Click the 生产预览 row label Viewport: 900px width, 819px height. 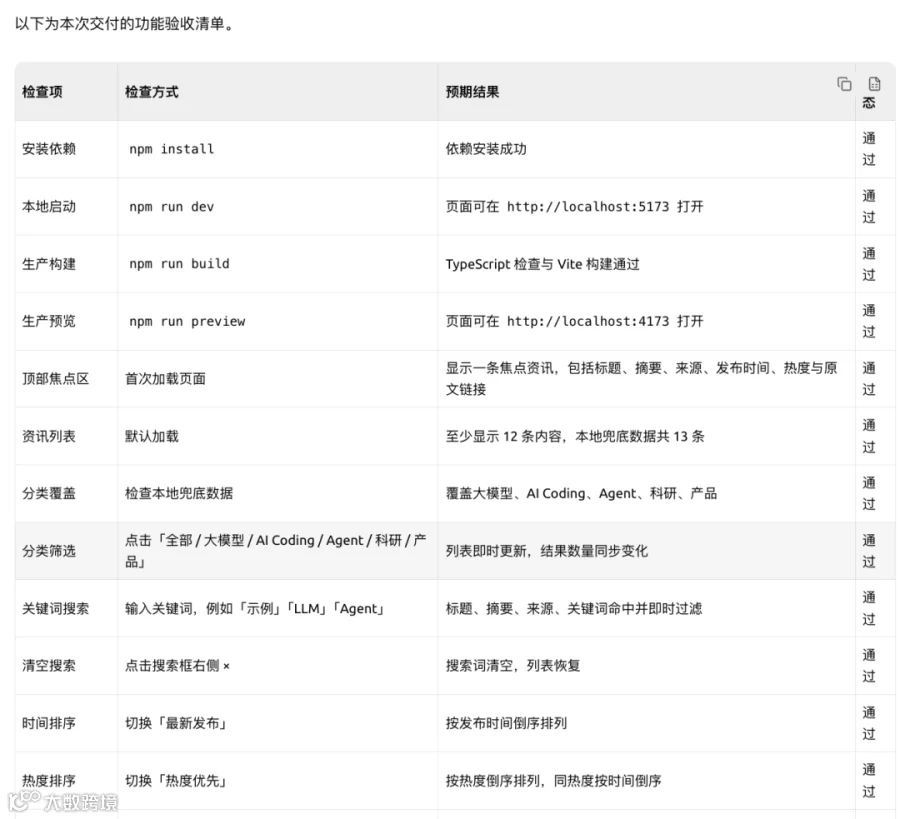point(49,321)
